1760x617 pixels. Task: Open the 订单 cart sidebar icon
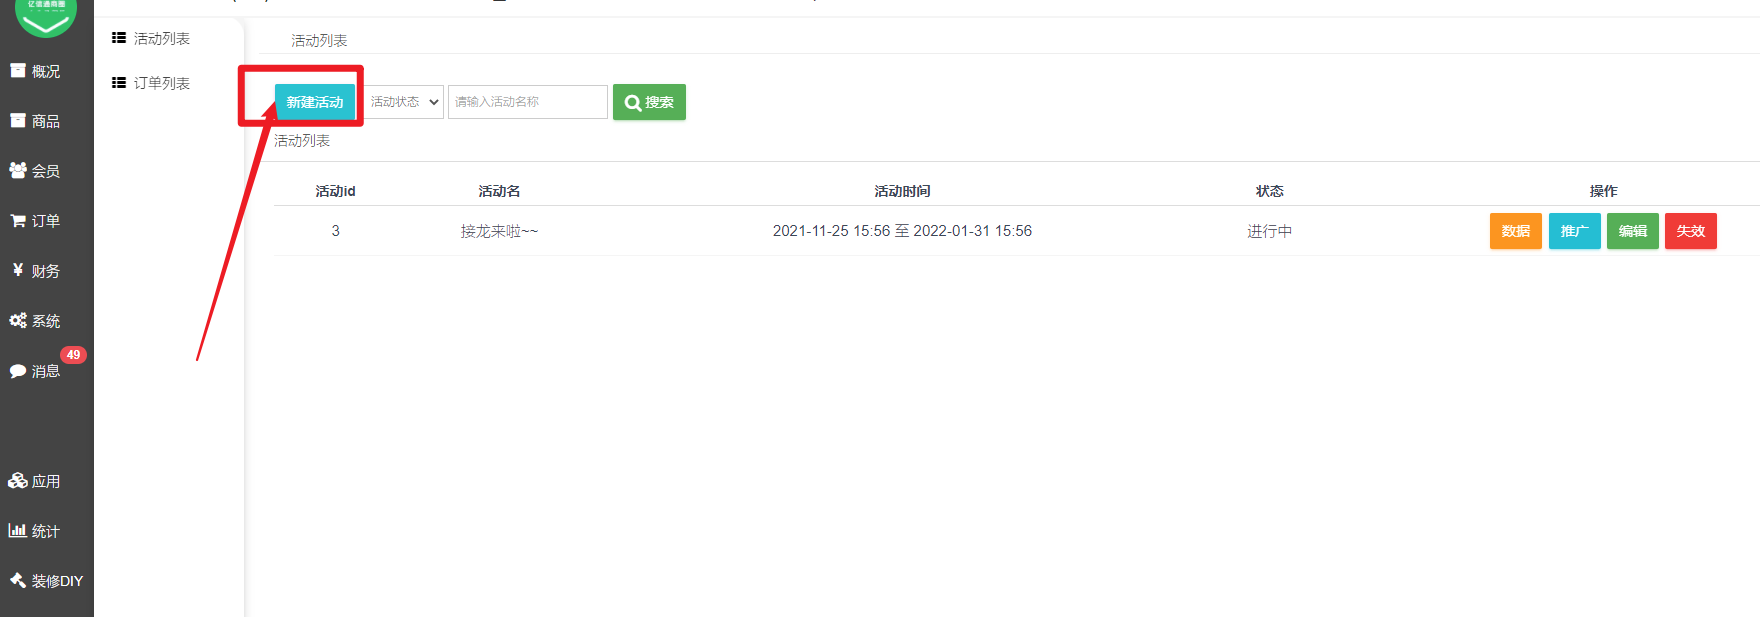(18, 221)
